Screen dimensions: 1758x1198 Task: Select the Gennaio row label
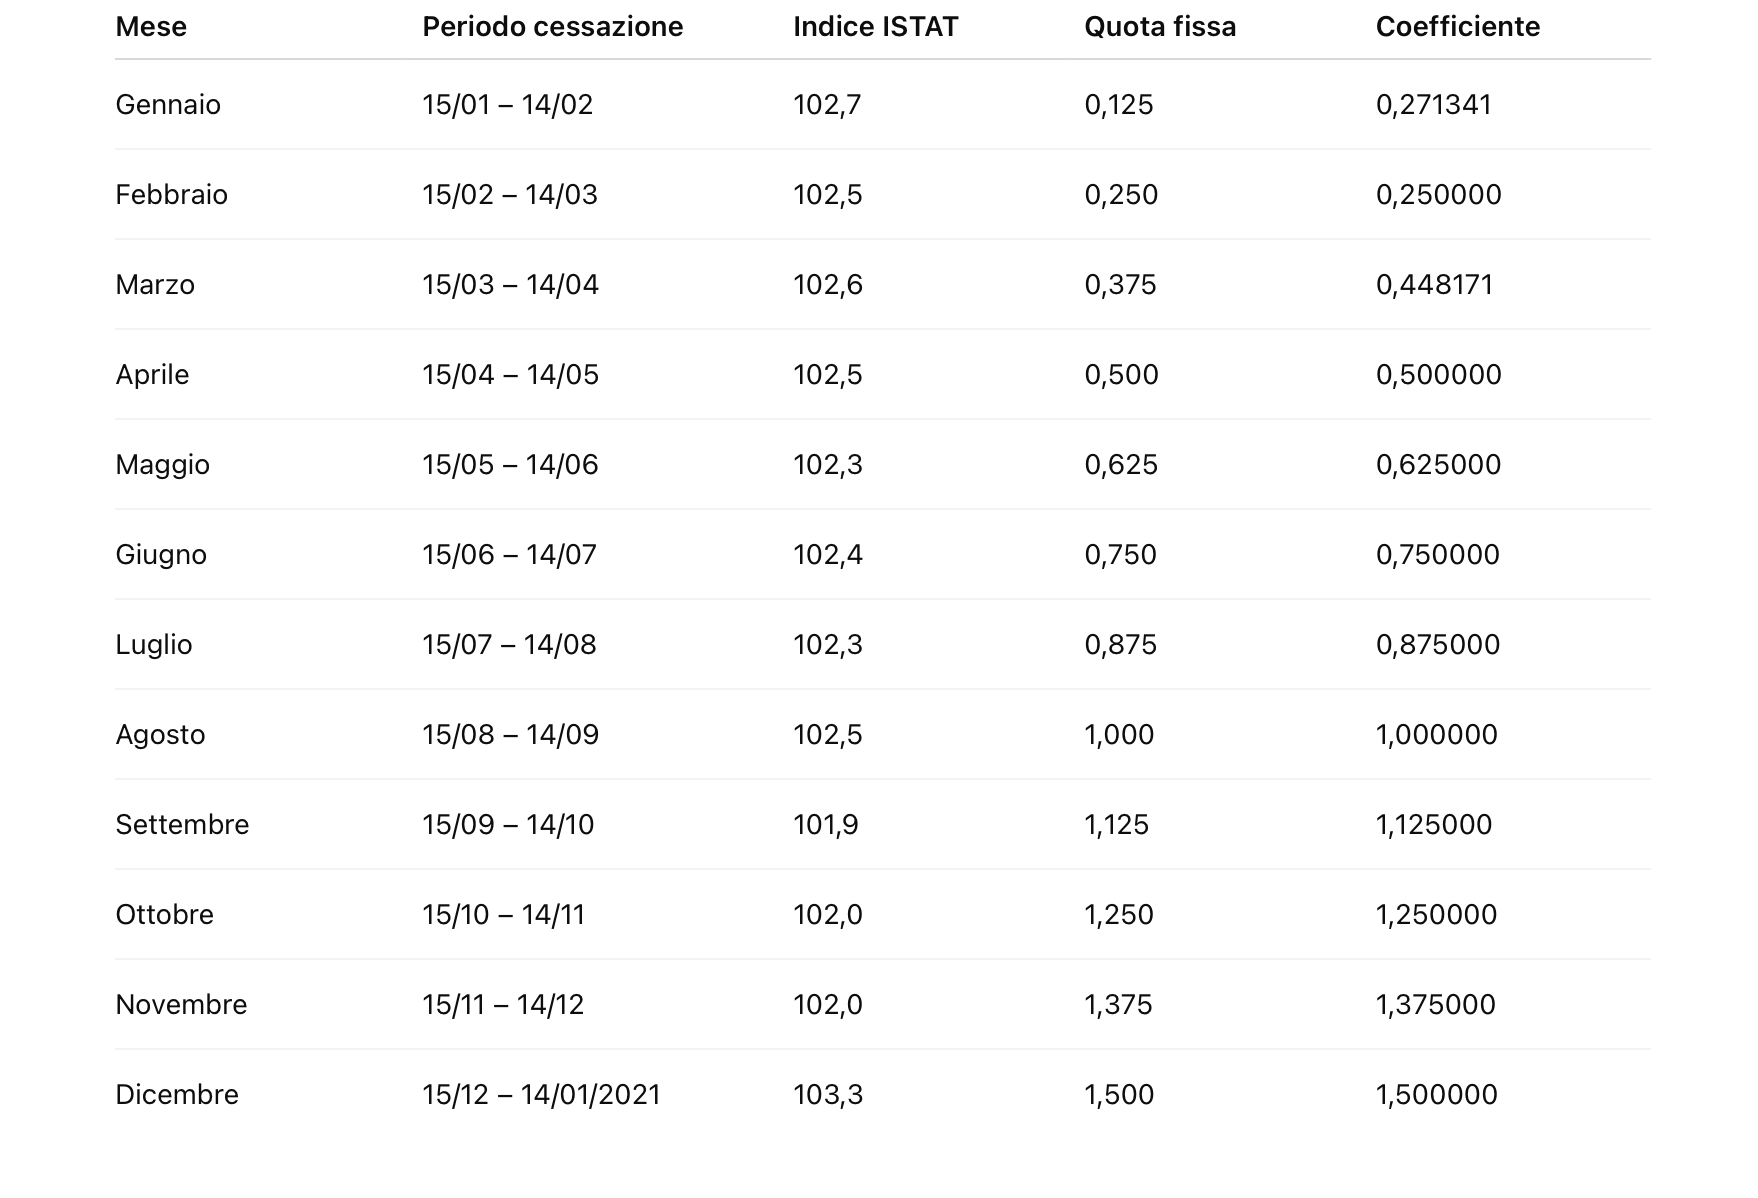pos(168,105)
